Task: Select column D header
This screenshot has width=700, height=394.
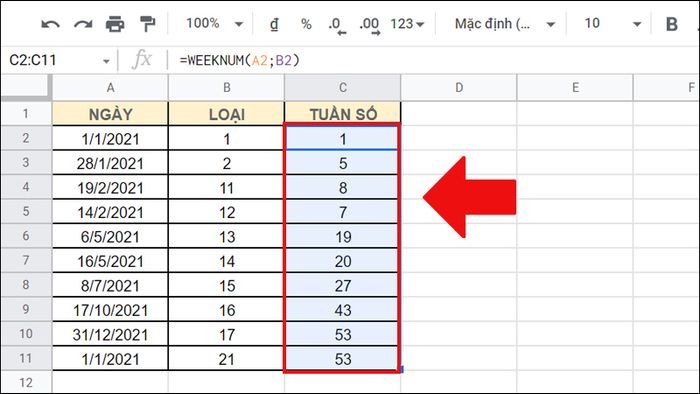Action: (459, 87)
